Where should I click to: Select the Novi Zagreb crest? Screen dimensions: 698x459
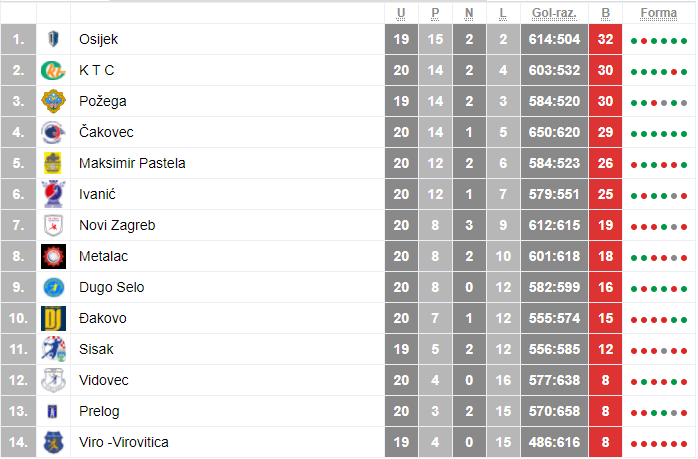coord(53,225)
